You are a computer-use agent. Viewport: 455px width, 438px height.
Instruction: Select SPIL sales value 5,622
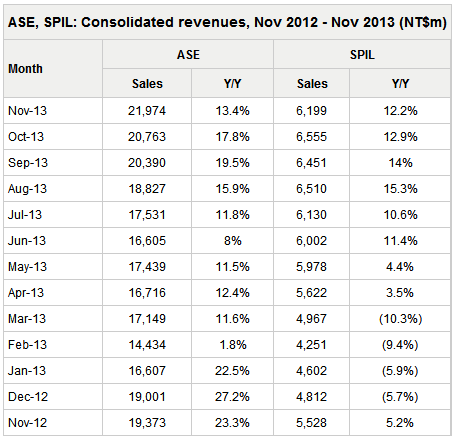click(311, 292)
